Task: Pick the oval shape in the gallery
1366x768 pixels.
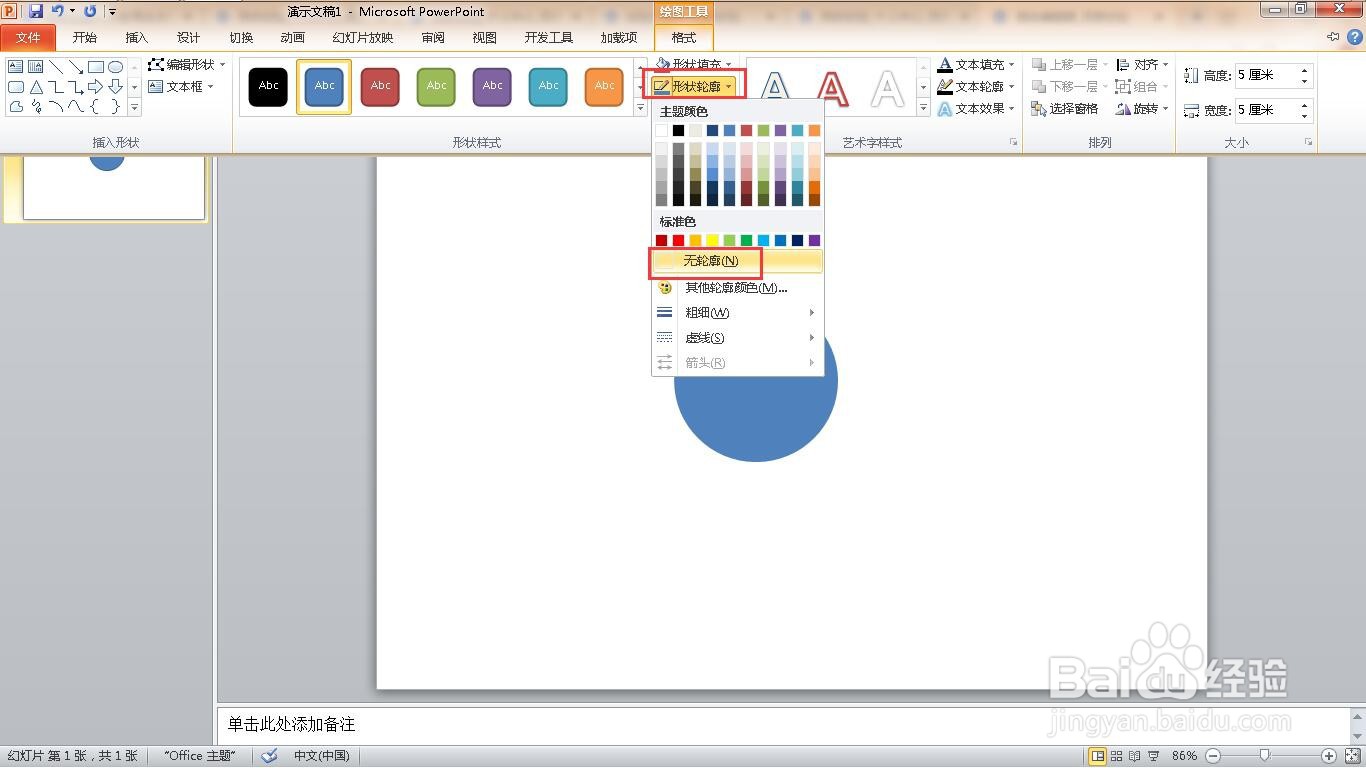Action: [x=116, y=67]
